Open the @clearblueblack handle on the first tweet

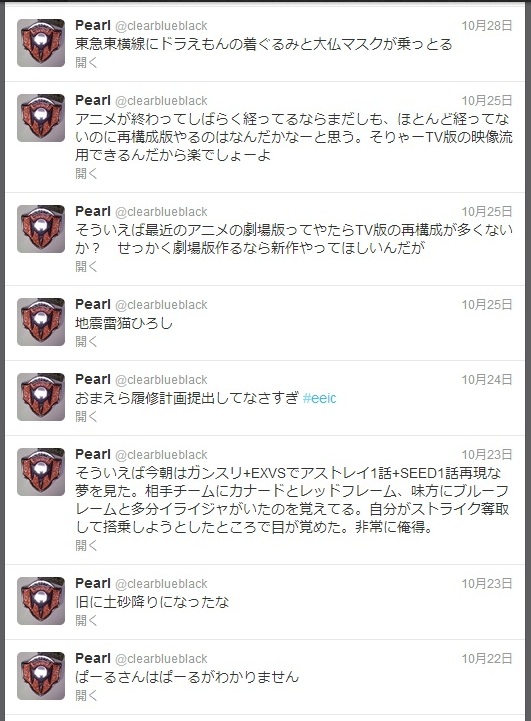[x=161, y=26]
